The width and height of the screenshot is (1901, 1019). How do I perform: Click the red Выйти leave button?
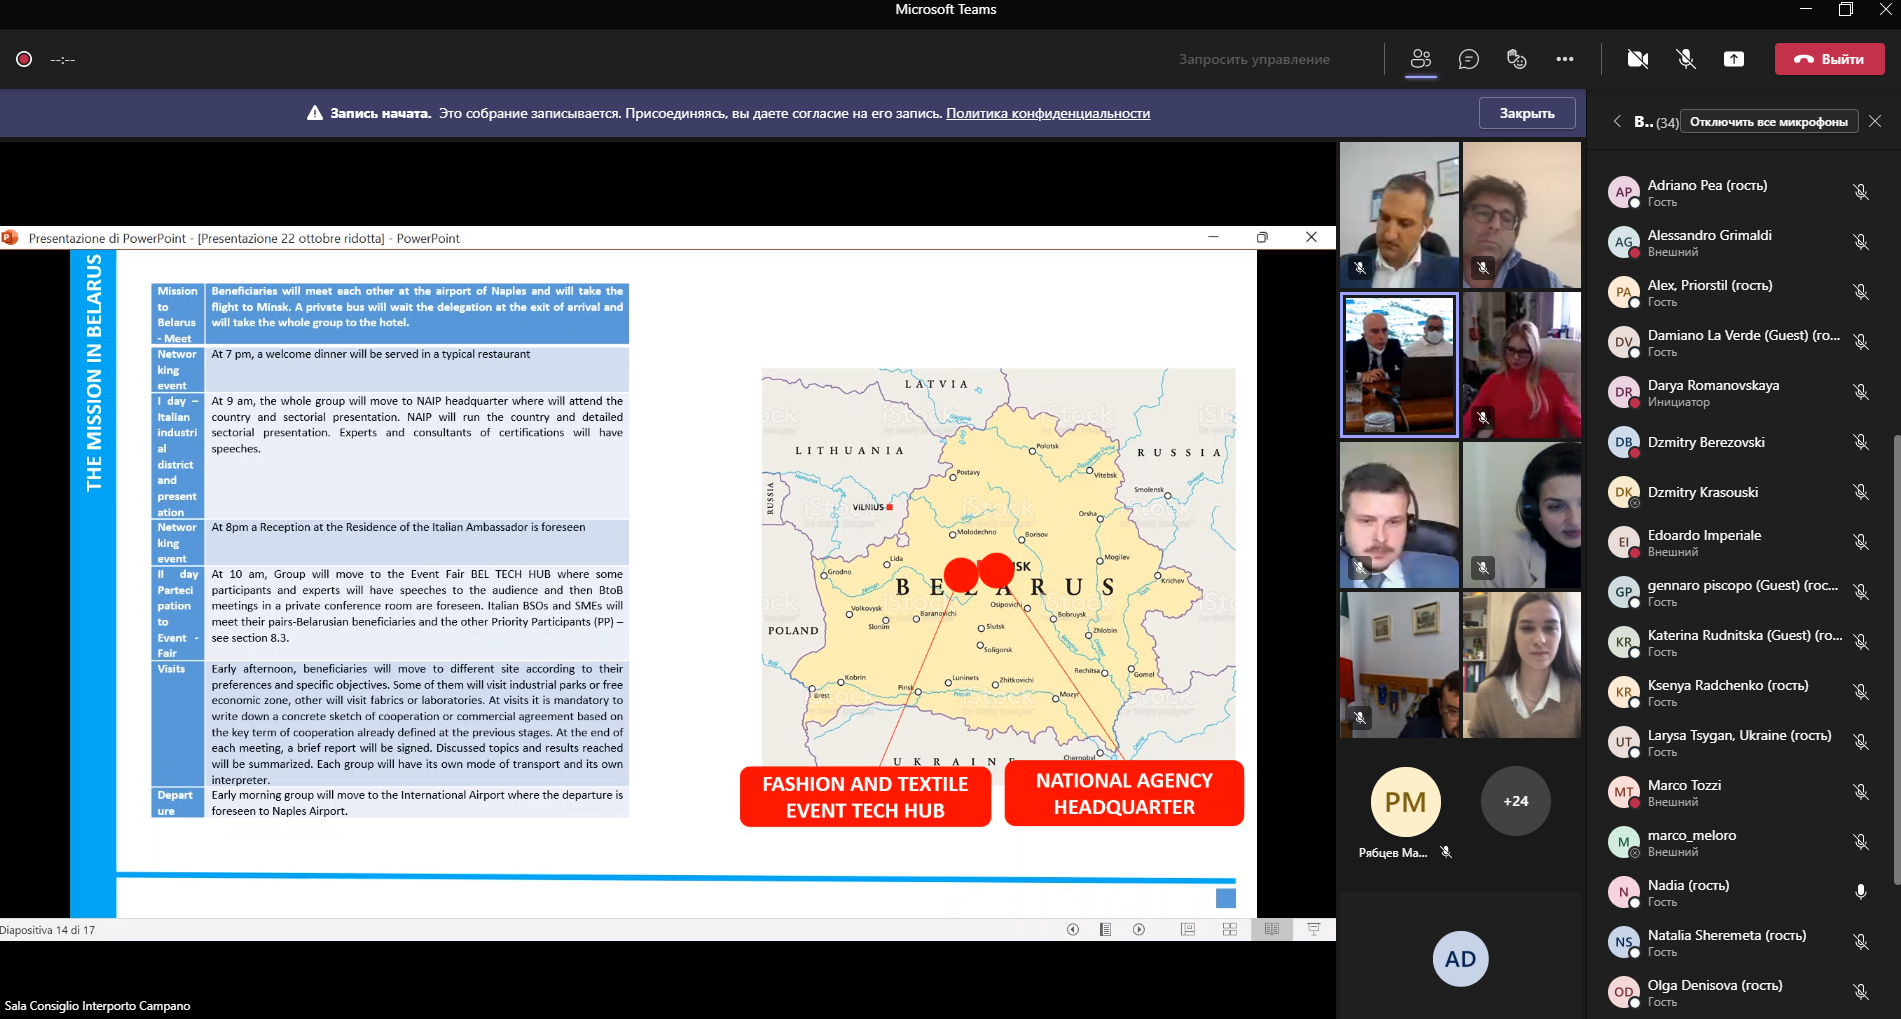click(1829, 59)
